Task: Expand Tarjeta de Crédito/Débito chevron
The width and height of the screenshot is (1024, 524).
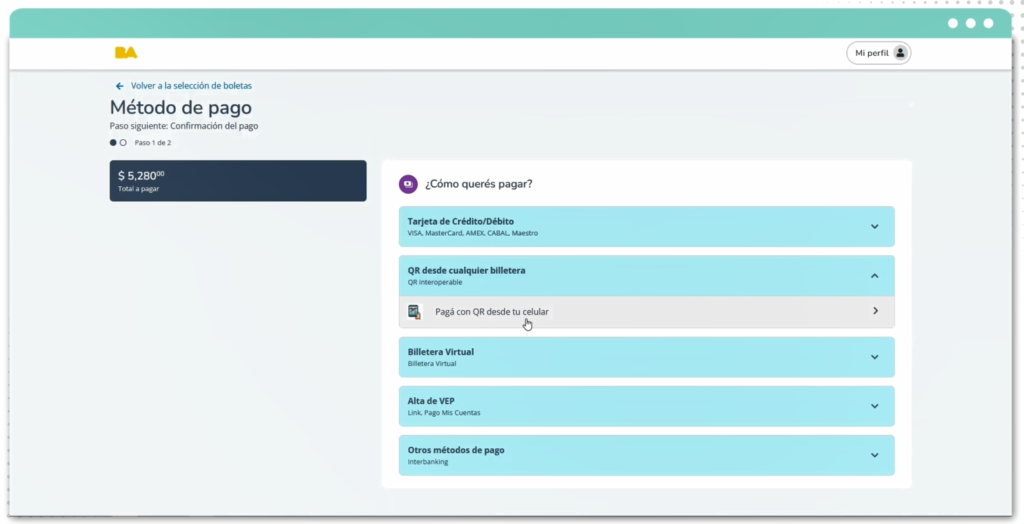Action: pyautogui.click(x=874, y=226)
